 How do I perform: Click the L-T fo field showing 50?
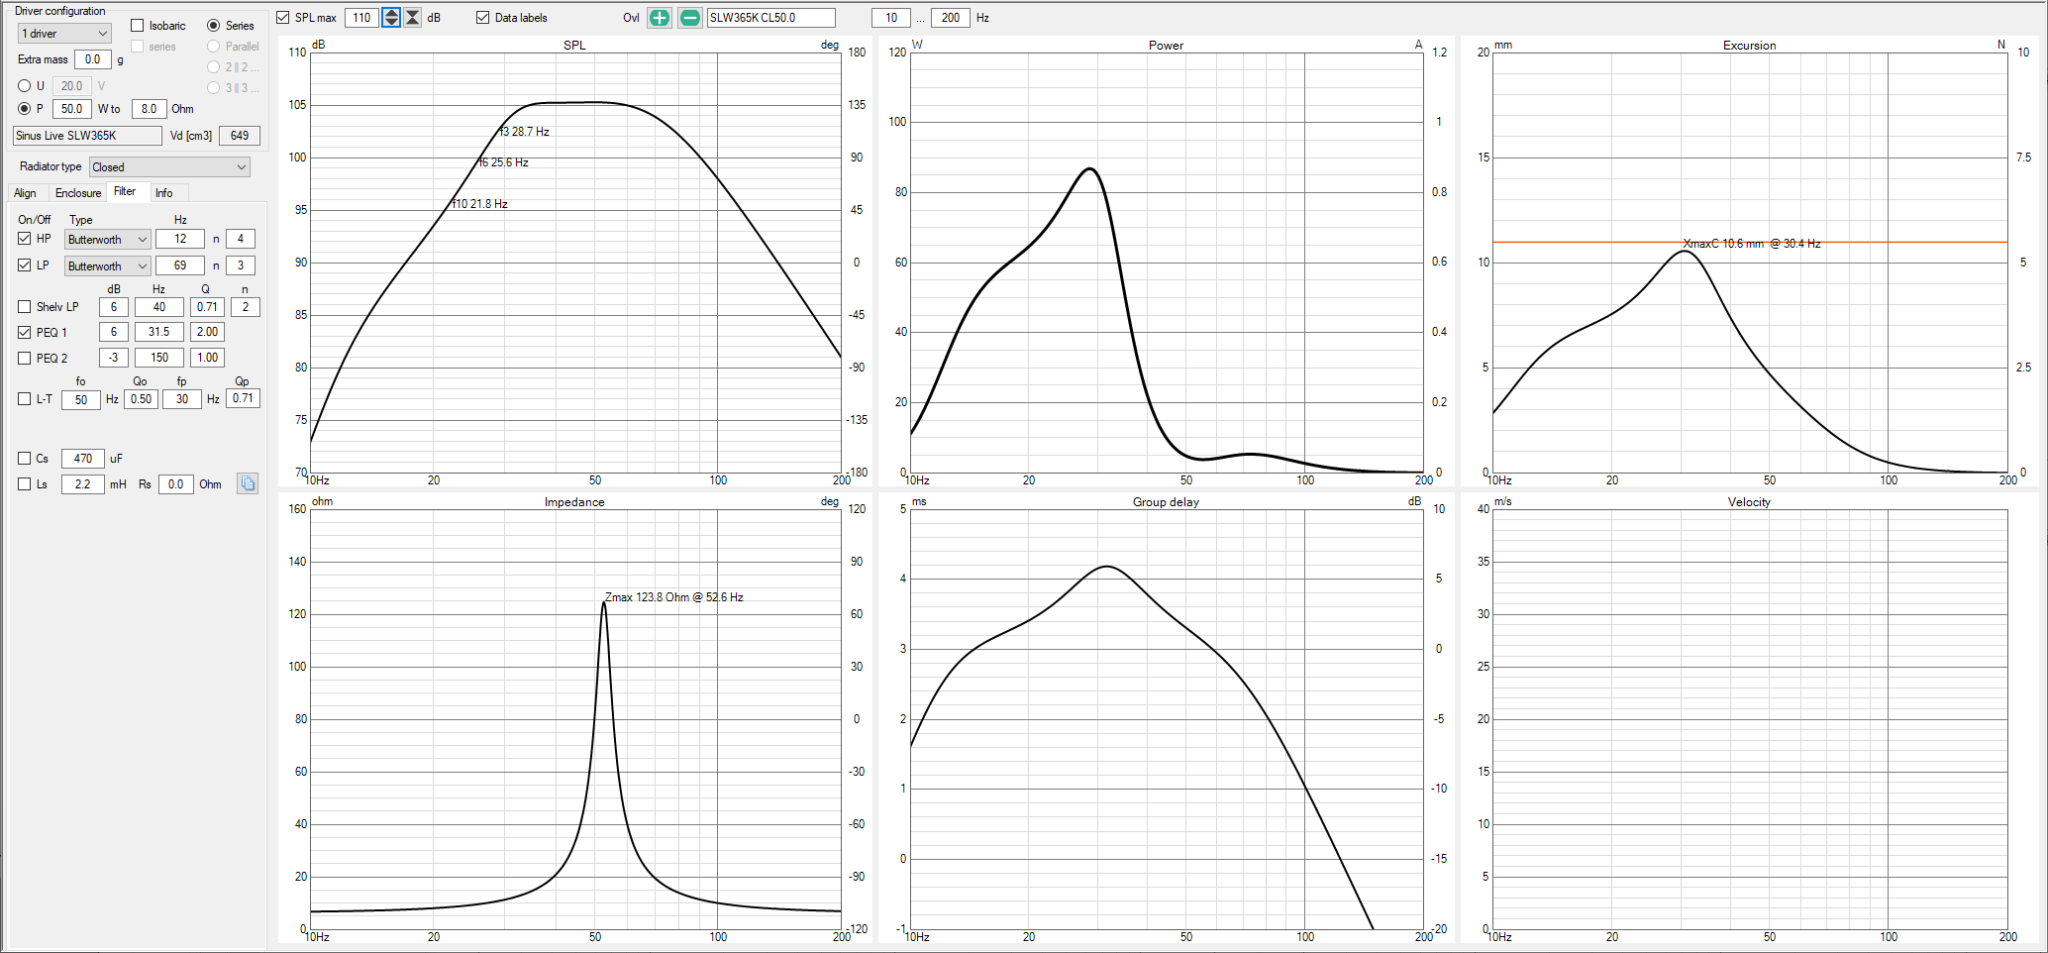coord(81,400)
